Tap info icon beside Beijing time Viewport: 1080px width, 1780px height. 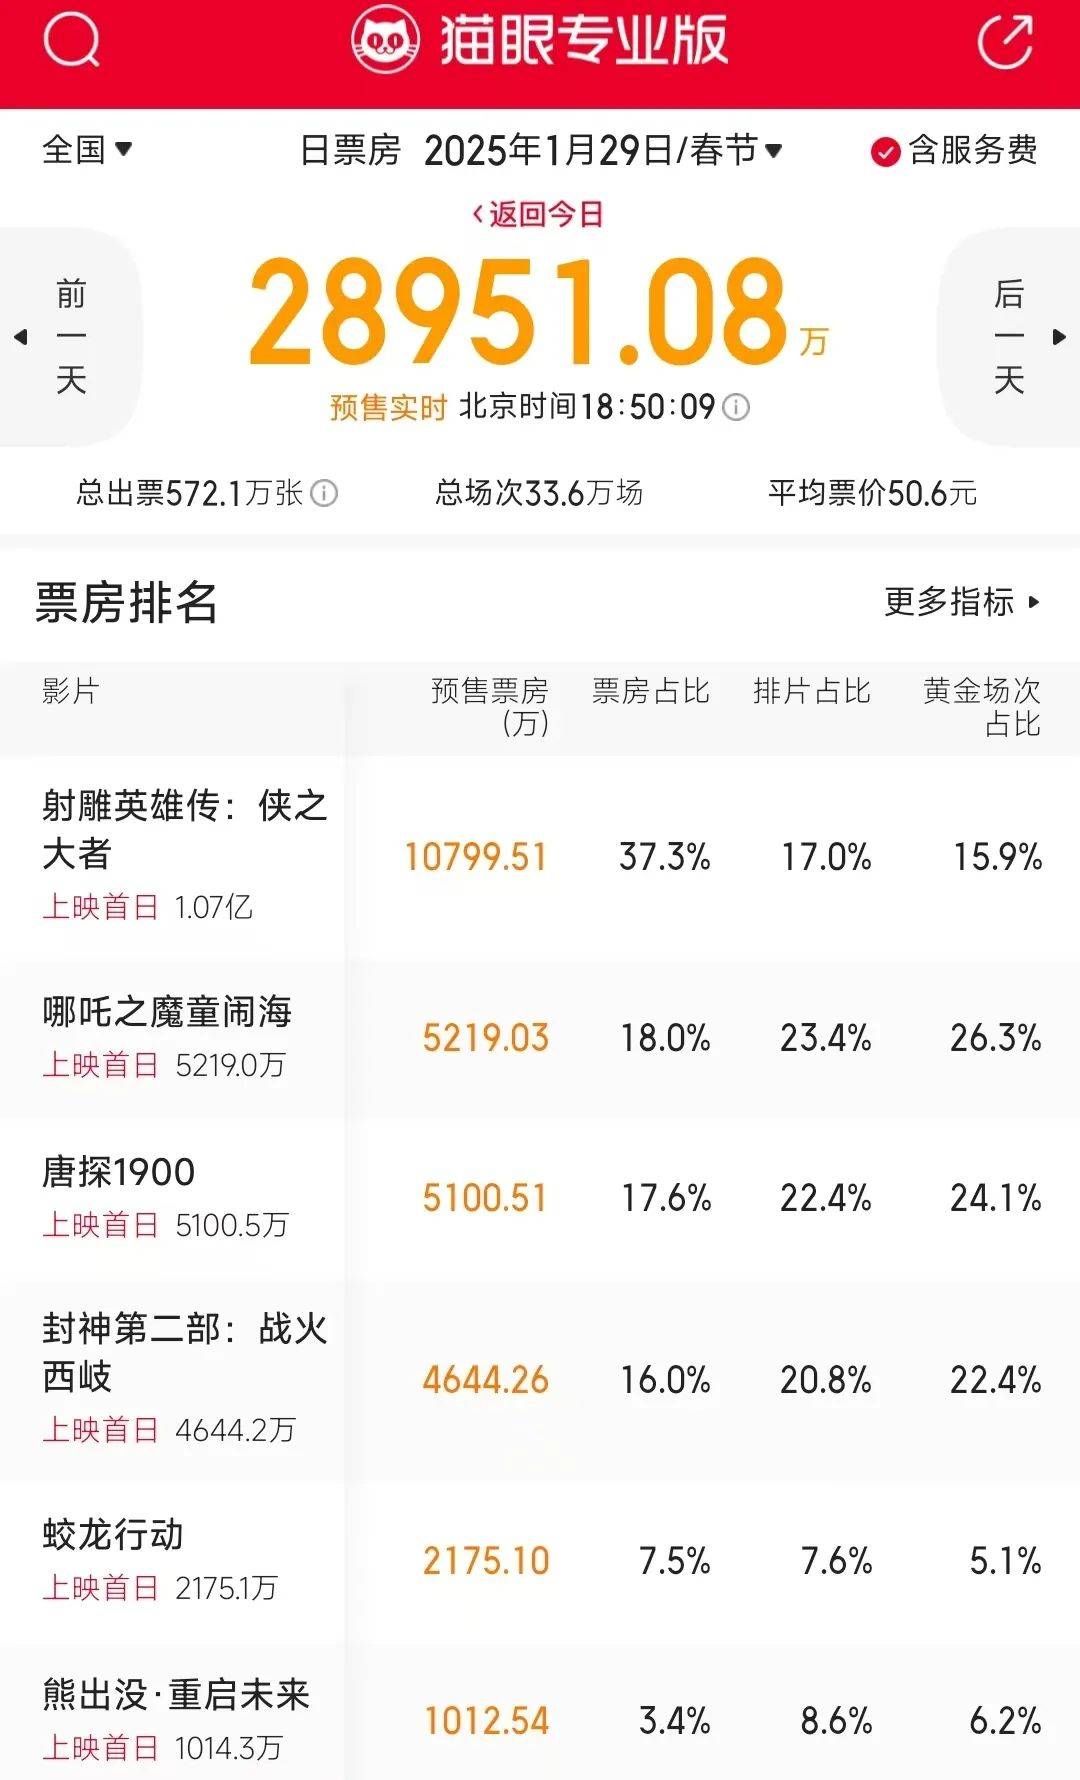(x=736, y=407)
